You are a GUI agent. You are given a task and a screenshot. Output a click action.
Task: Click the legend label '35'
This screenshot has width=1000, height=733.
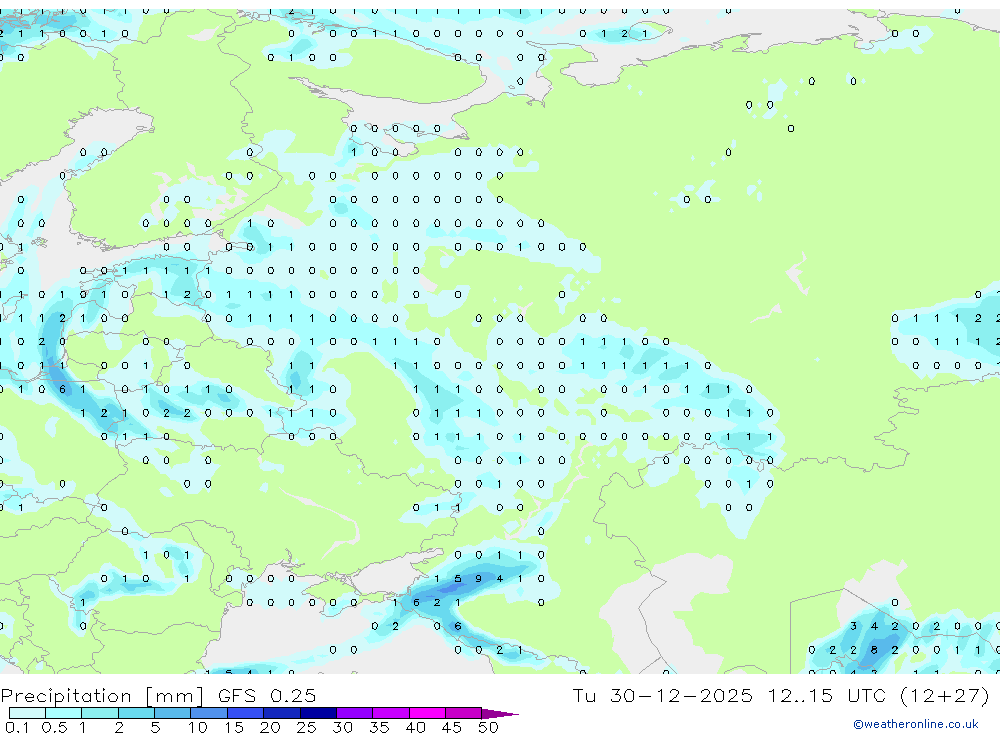pyautogui.click(x=379, y=727)
